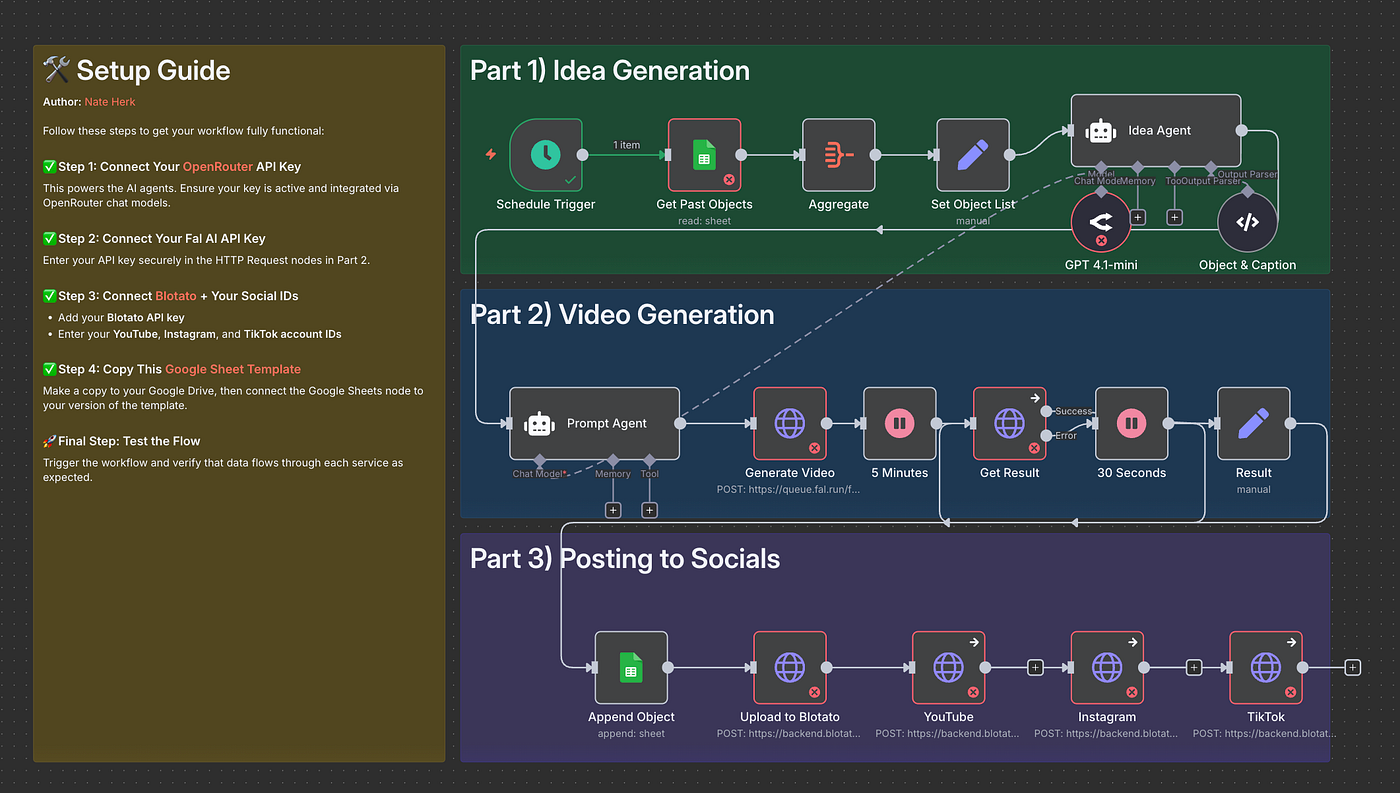Click "Step 2: Connect Your Fal AI API Key"

162,239
